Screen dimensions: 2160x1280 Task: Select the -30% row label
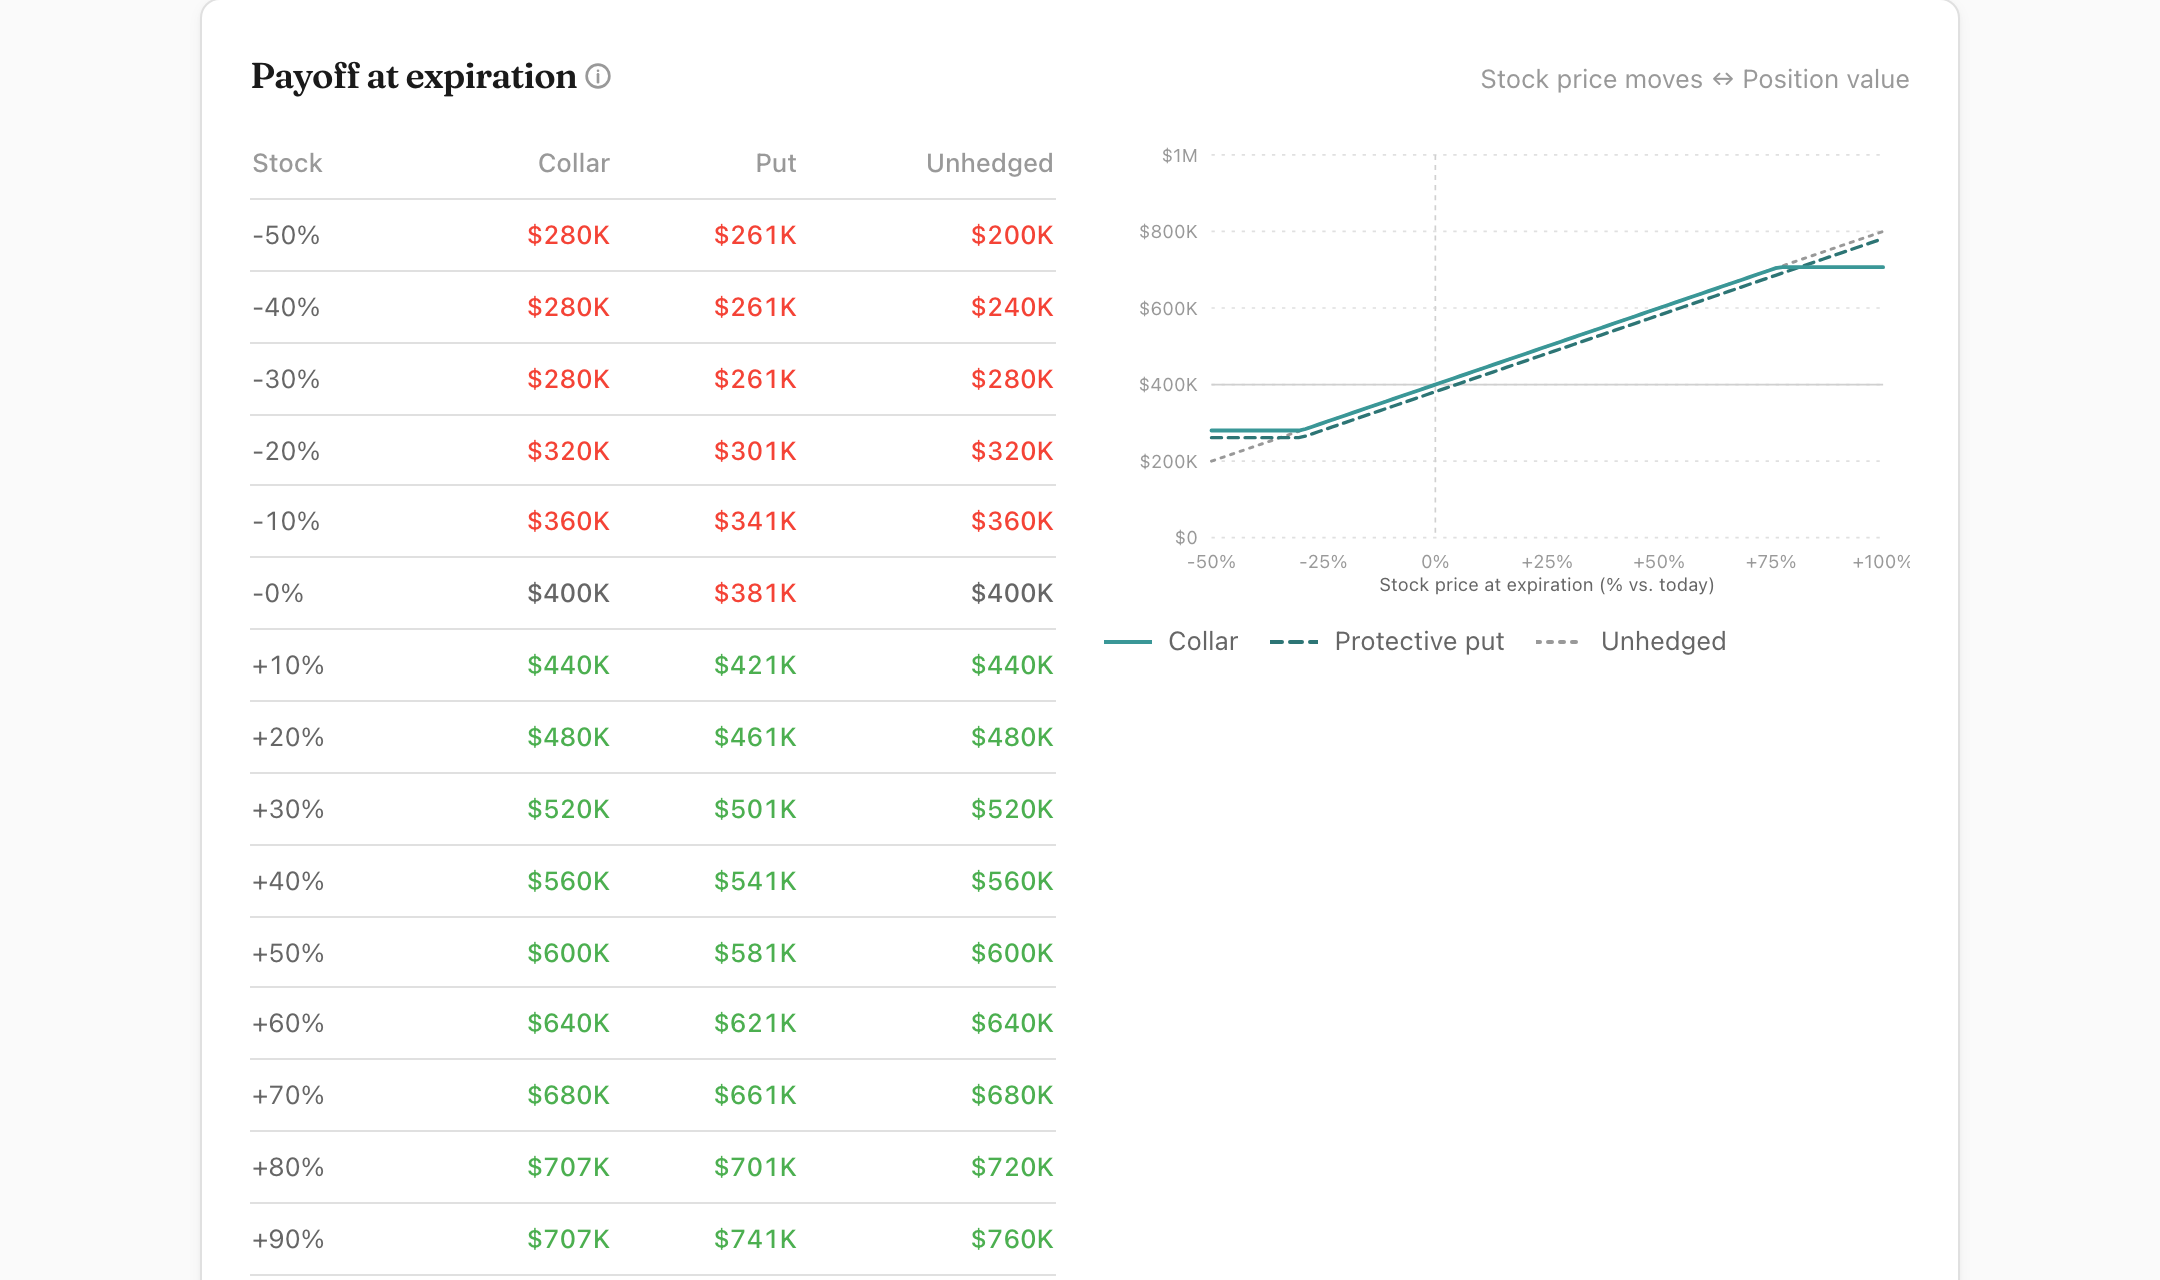[x=286, y=379]
